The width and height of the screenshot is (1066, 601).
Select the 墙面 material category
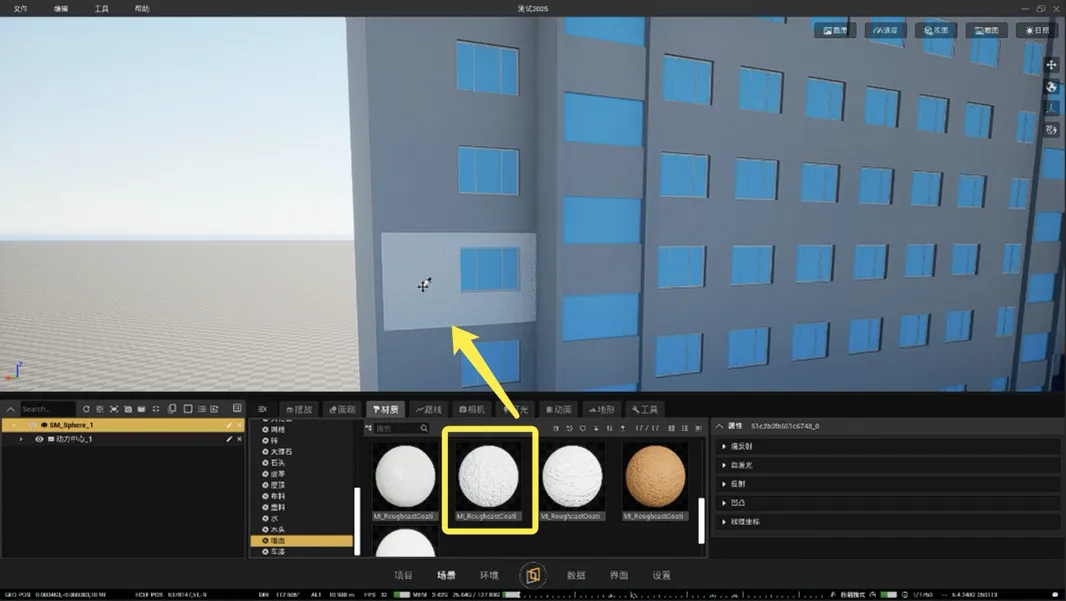(x=303, y=540)
